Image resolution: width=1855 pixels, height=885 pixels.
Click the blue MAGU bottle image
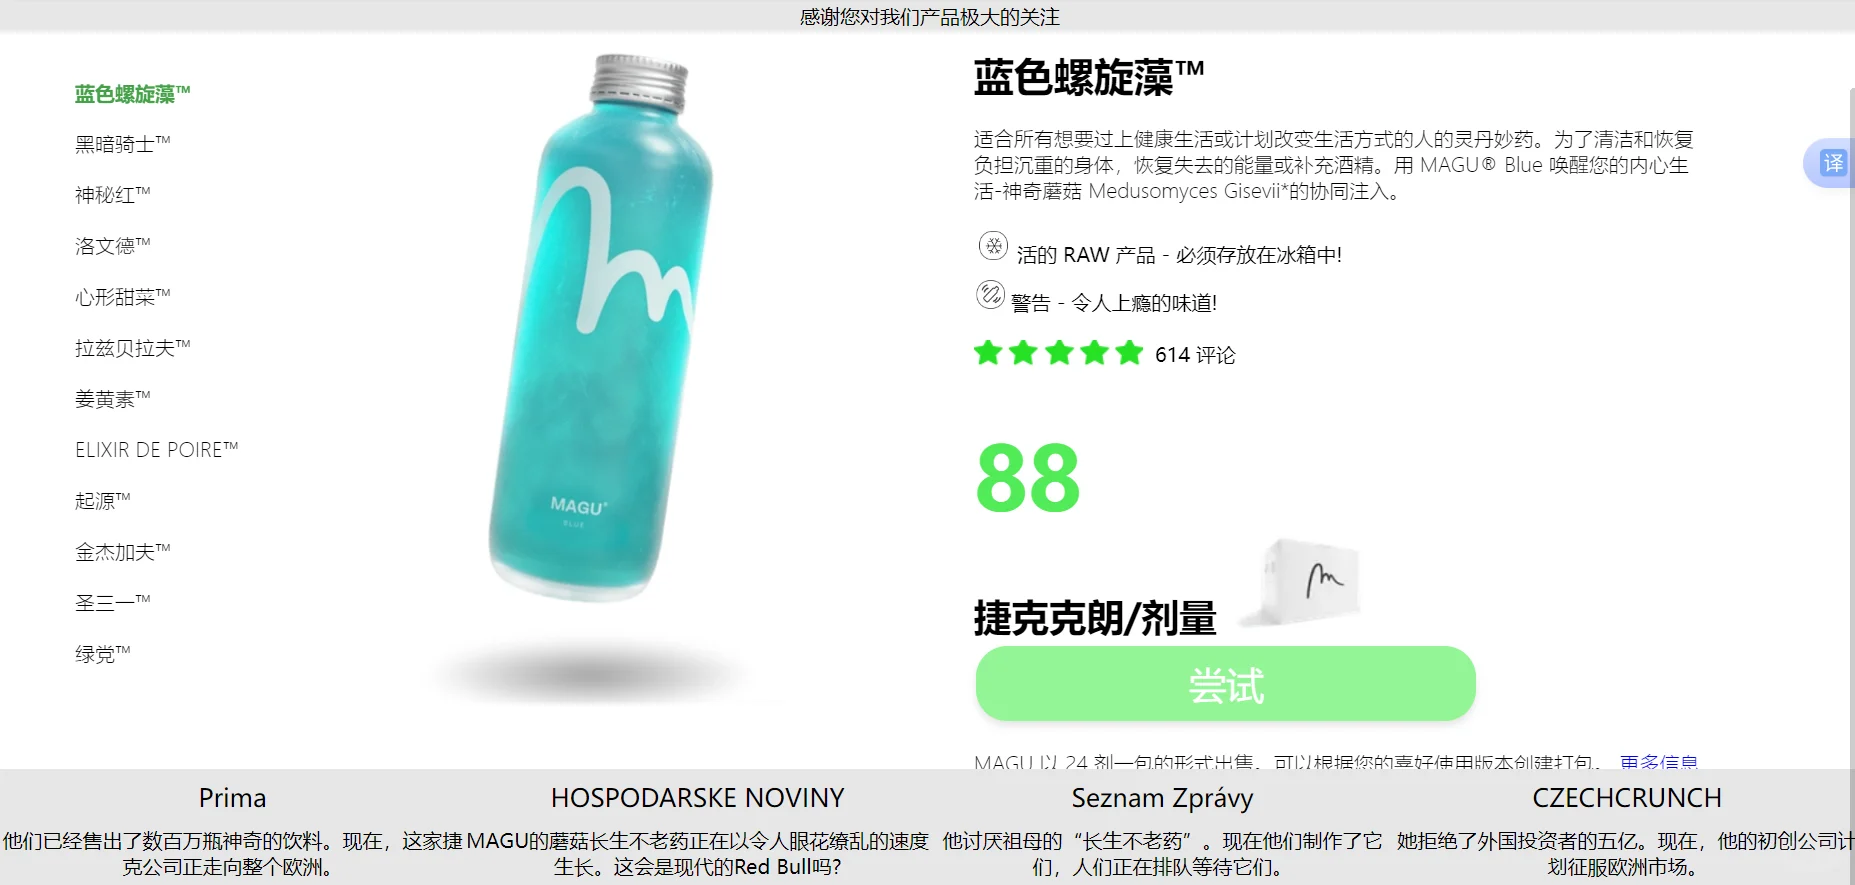click(x=602, y=330)
